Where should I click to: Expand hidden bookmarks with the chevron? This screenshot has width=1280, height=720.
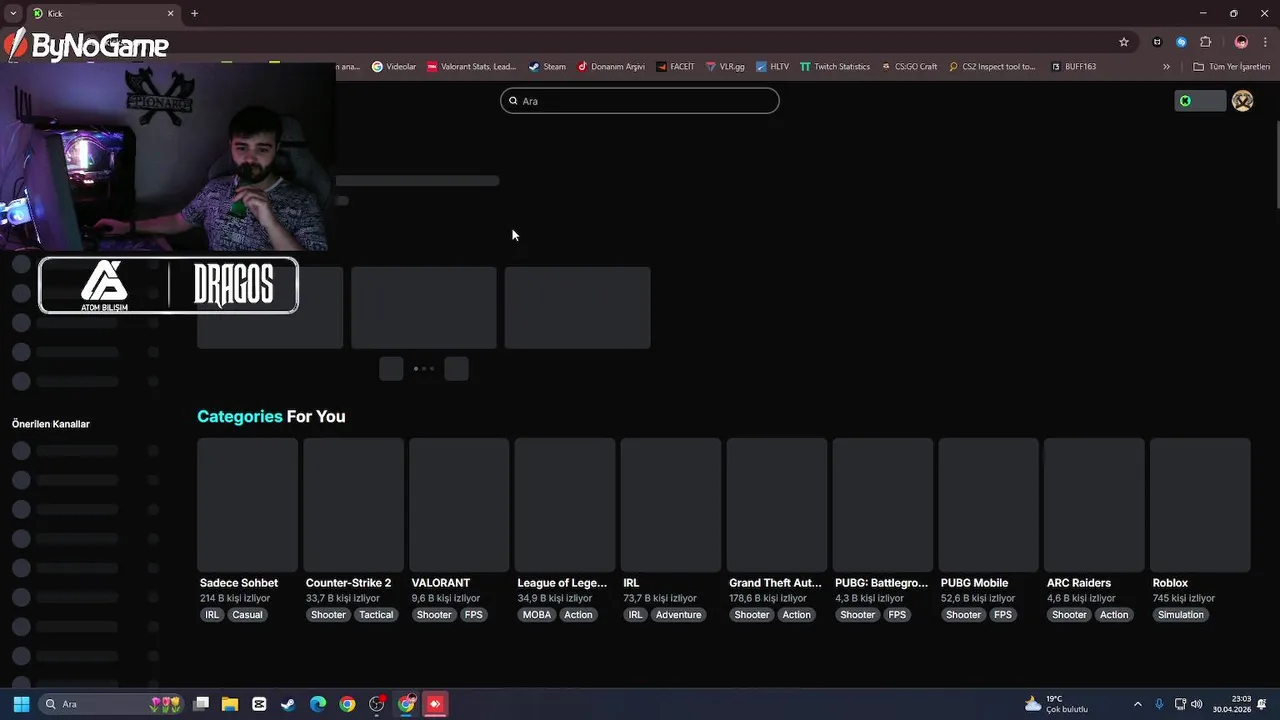pyautogui.click(x=1166, y=67)
